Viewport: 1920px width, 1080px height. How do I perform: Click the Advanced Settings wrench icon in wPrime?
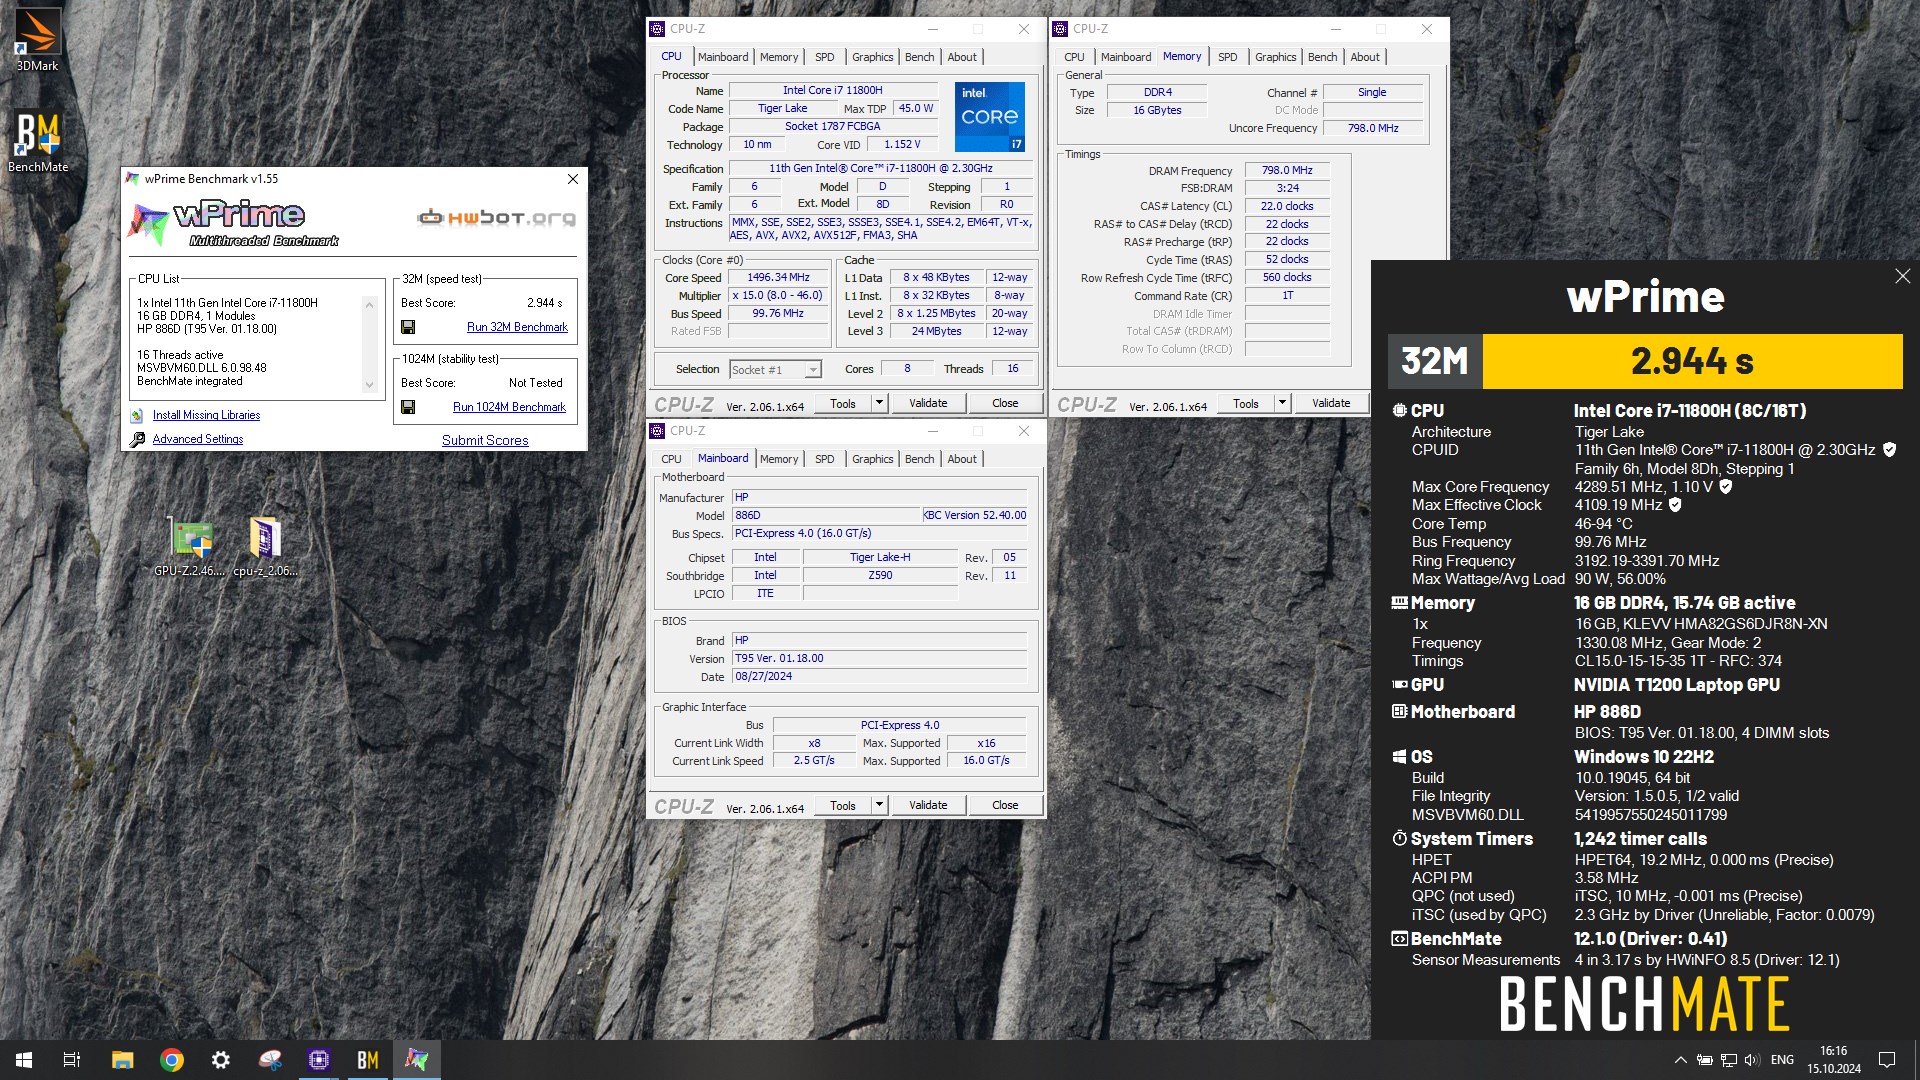click(137, 439)
